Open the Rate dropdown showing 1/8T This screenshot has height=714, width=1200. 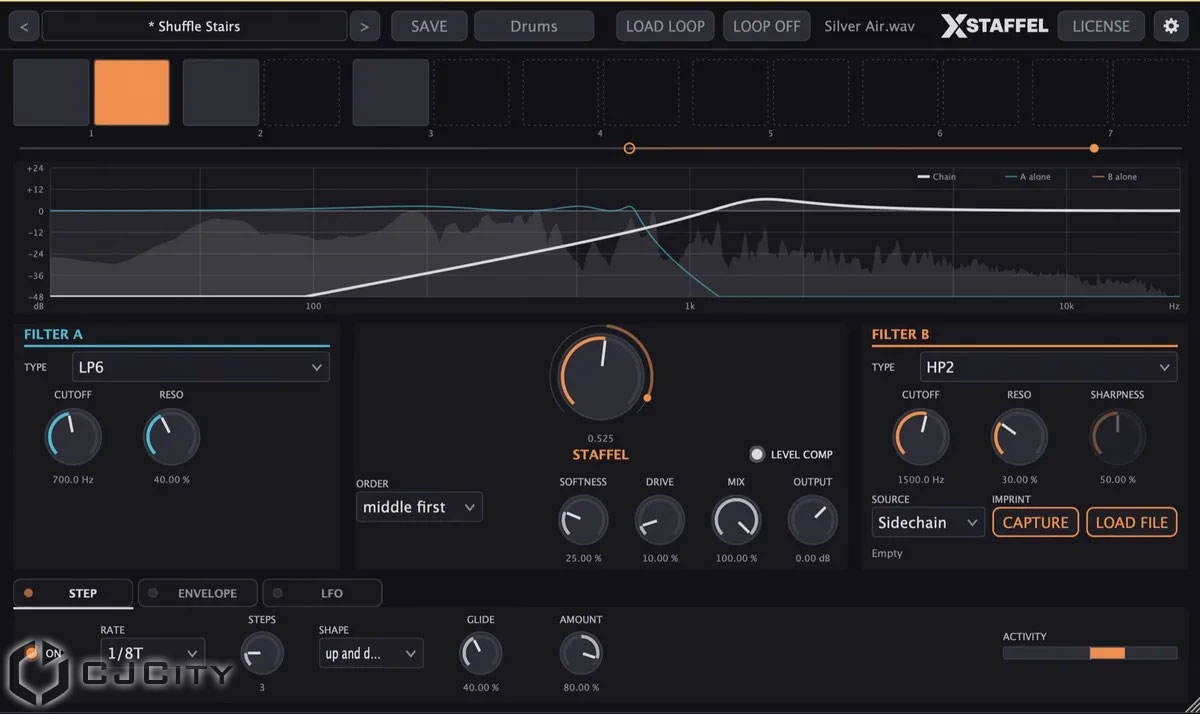(x=152, y=654)
